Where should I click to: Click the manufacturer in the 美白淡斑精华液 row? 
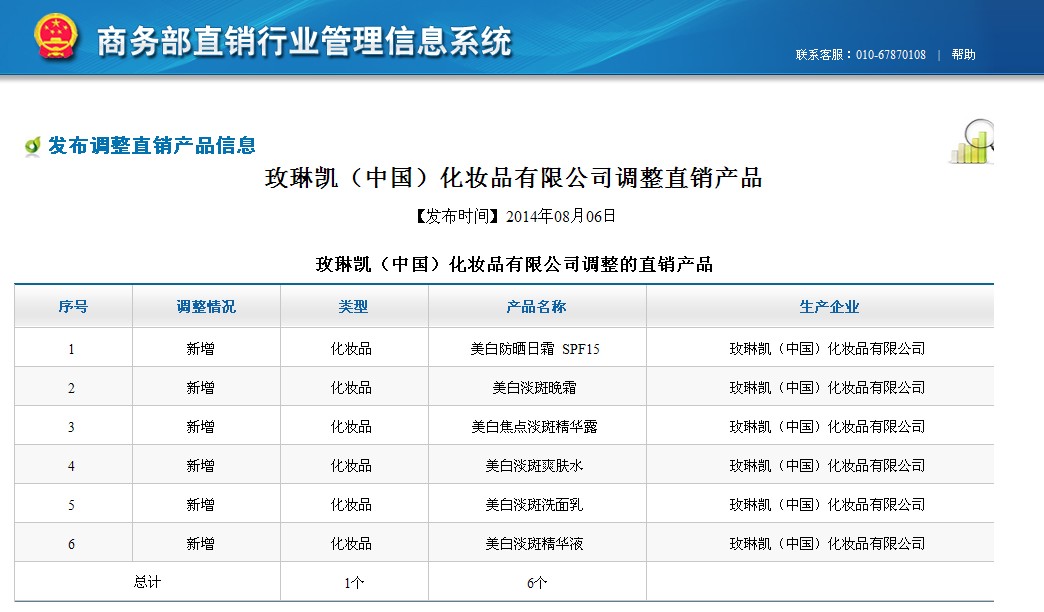coord(828,543)
